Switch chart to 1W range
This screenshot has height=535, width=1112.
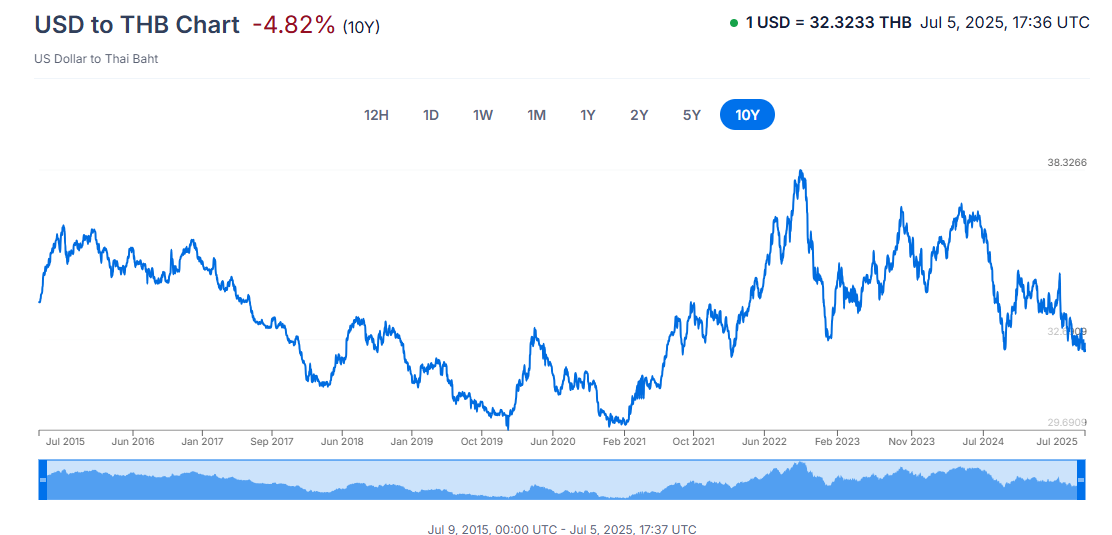[x=483, y=115]
